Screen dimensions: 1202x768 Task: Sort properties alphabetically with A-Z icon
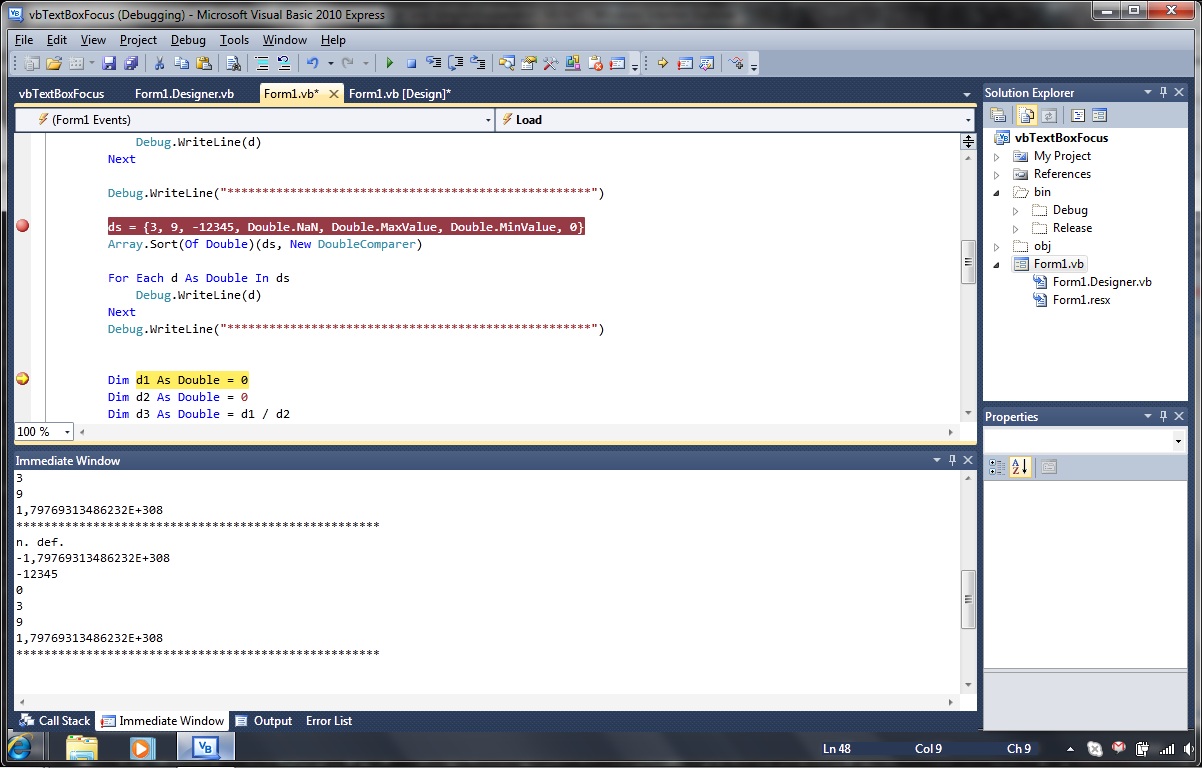(1019, 467)
